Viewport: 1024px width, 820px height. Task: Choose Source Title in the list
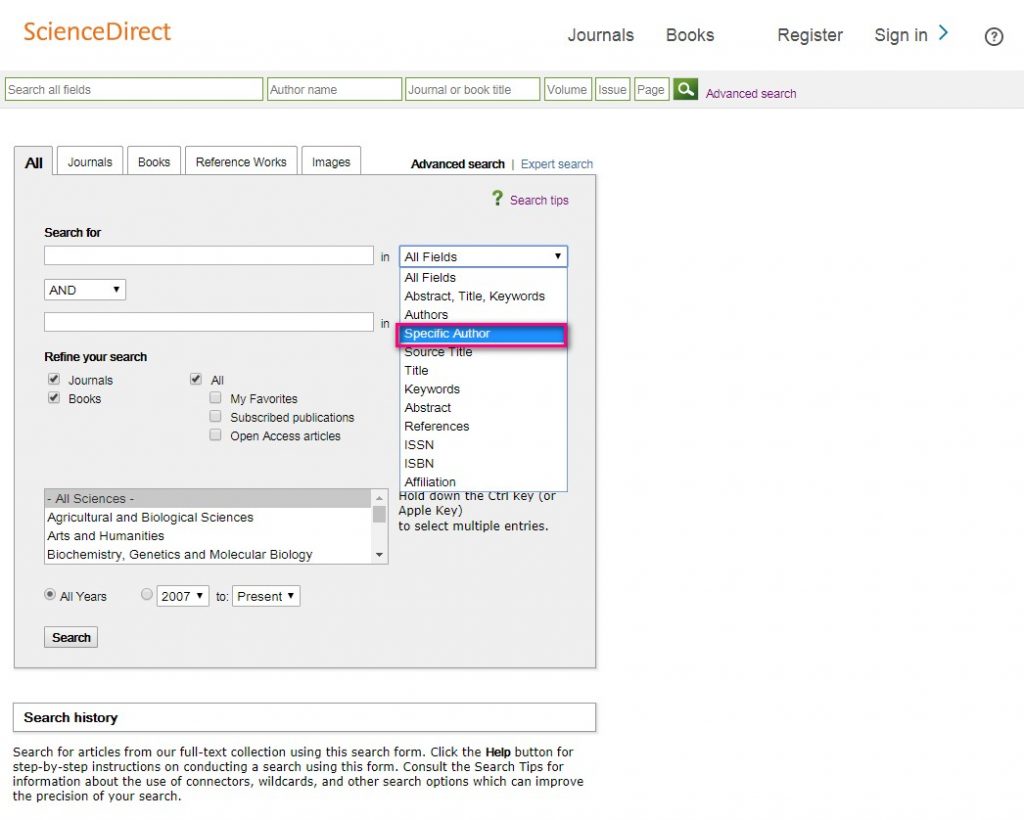pos(483,352)
